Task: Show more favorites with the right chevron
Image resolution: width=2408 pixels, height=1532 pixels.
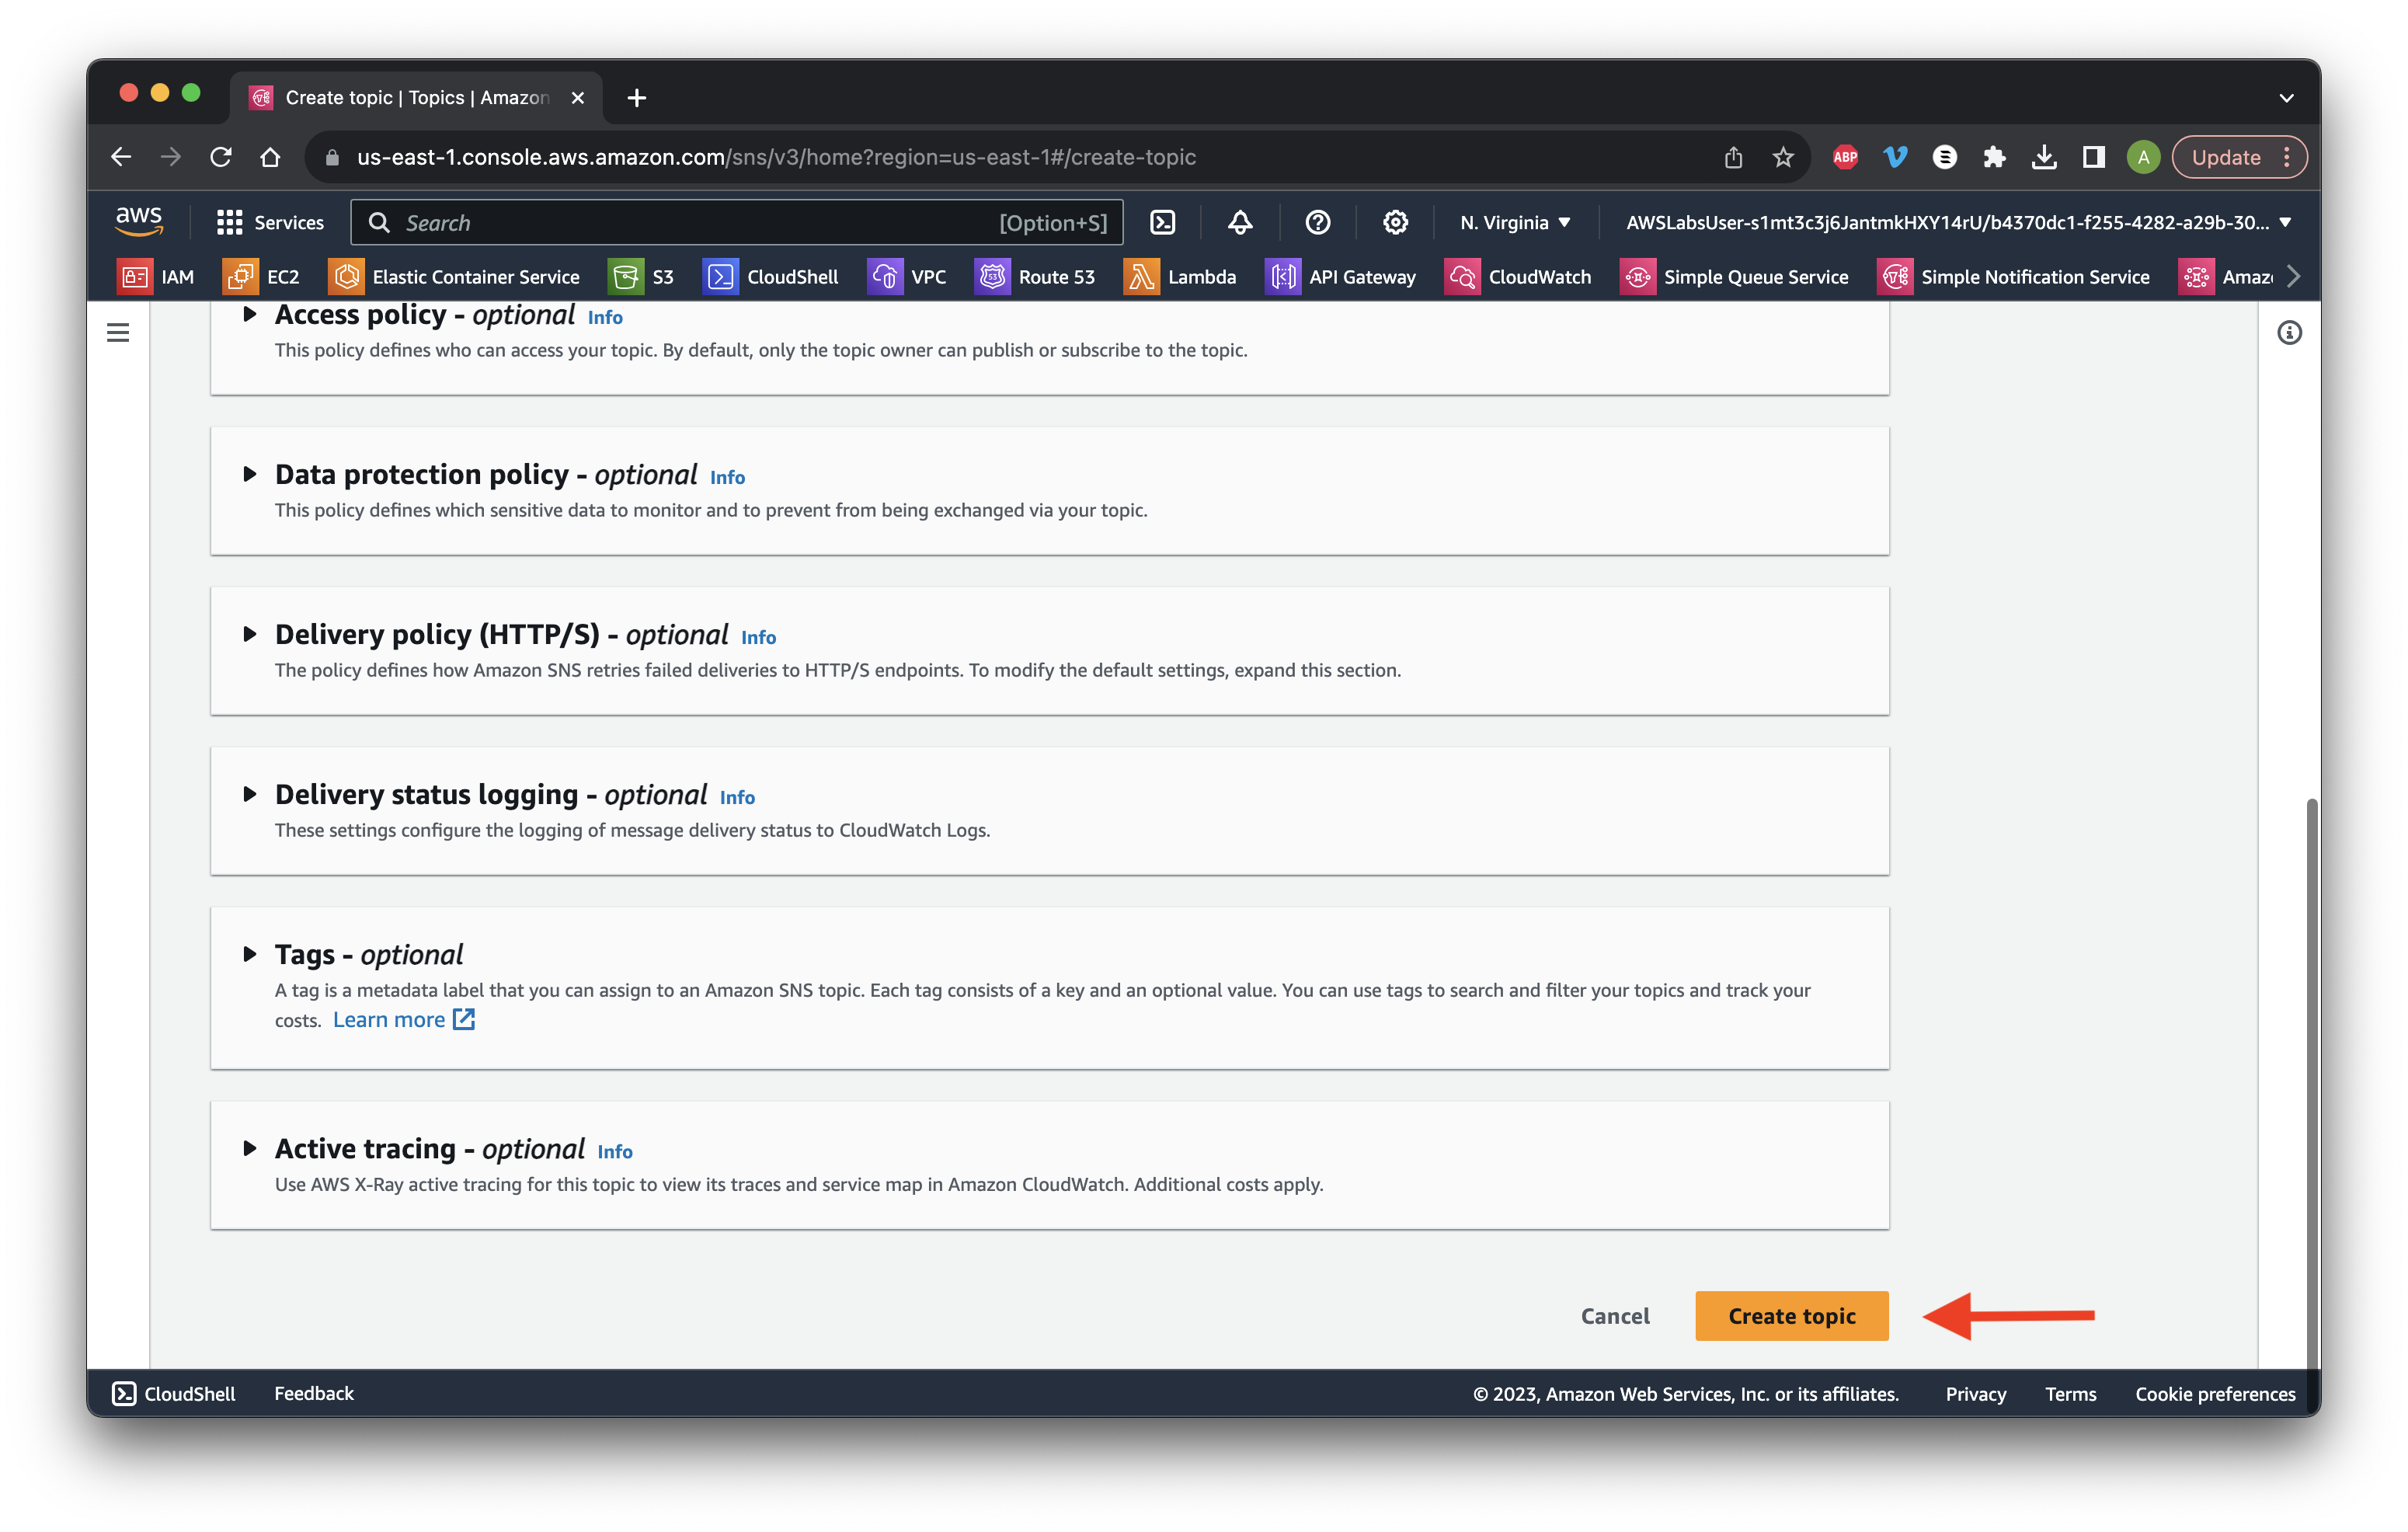Action: click(2294, 277)
